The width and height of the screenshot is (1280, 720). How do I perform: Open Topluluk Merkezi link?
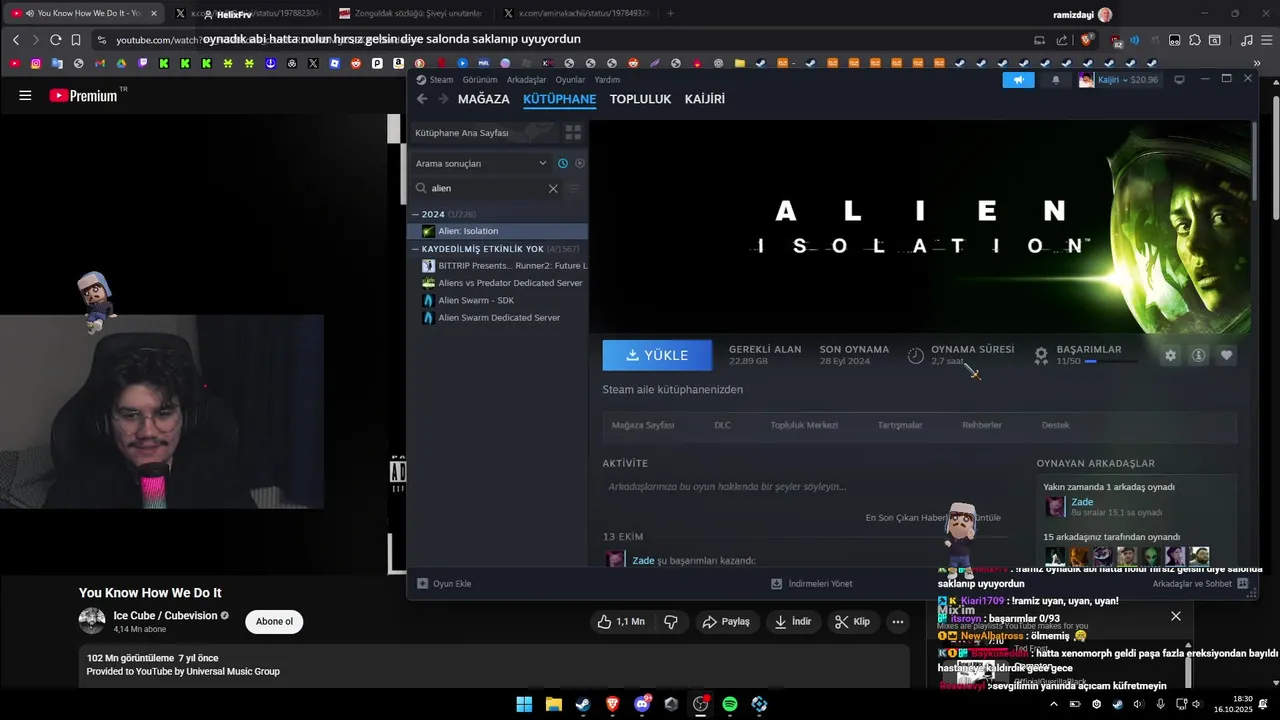coord(804,425)
